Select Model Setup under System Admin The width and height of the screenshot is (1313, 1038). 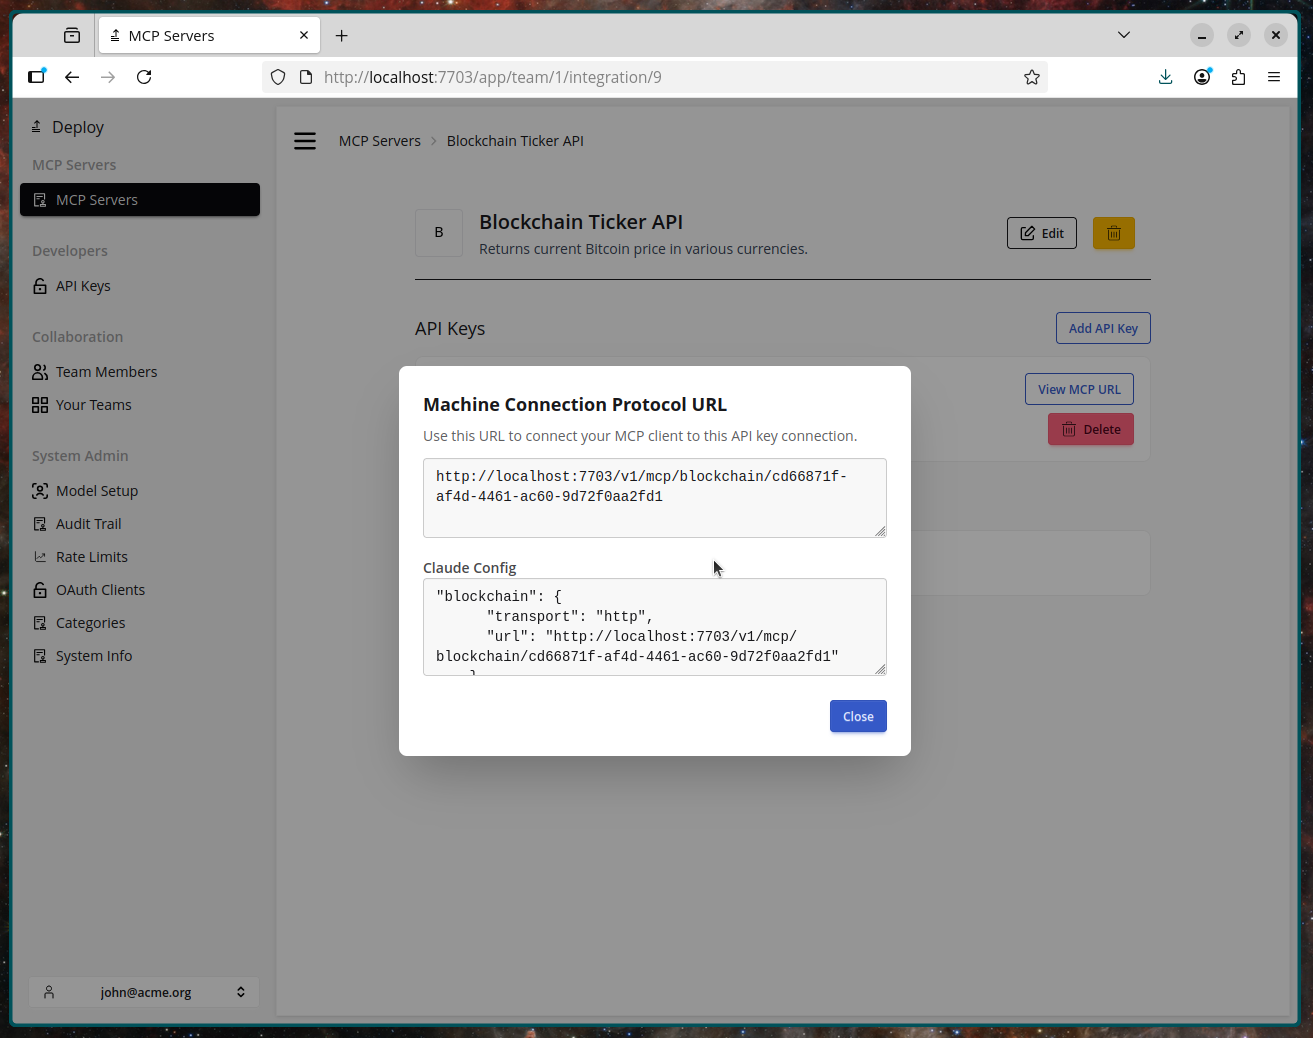point(96,490)
